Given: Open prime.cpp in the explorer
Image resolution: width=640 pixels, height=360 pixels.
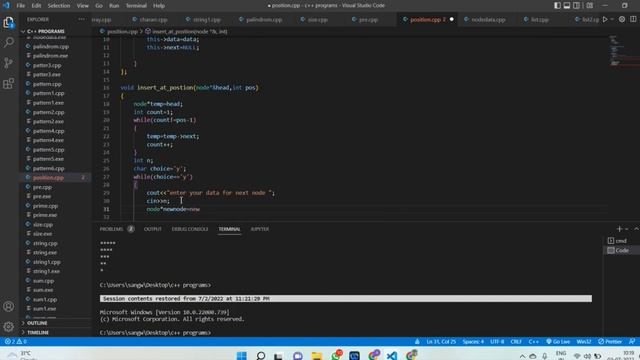Looking at the screenshot, I should [x=45, y=206].
